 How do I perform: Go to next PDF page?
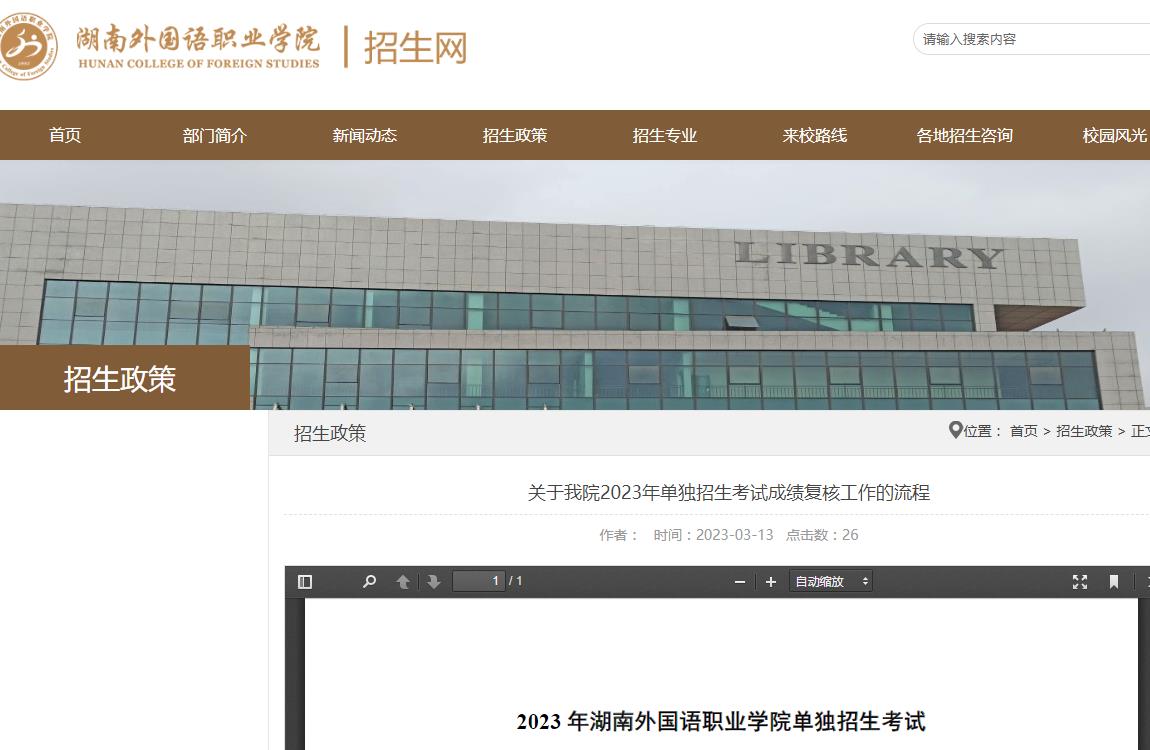433,581
